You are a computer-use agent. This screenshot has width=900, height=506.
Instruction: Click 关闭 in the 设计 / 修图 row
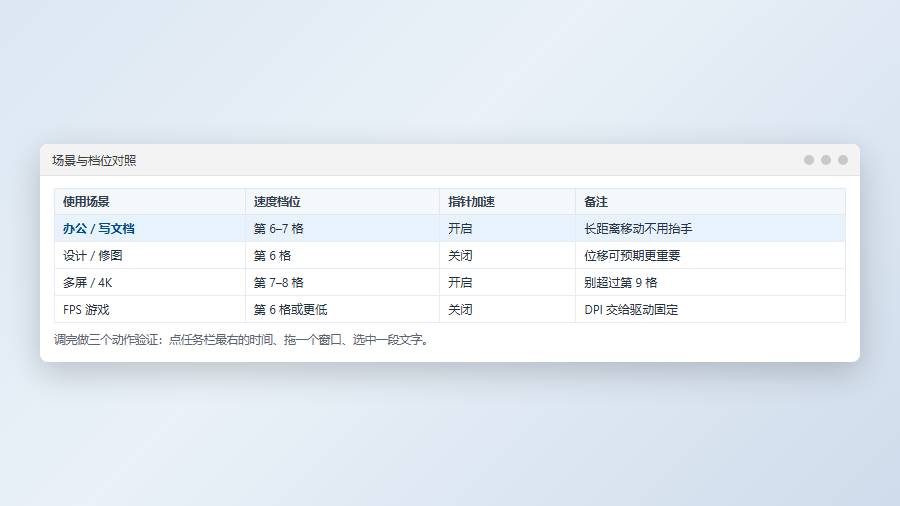click(x=507, y=255)
